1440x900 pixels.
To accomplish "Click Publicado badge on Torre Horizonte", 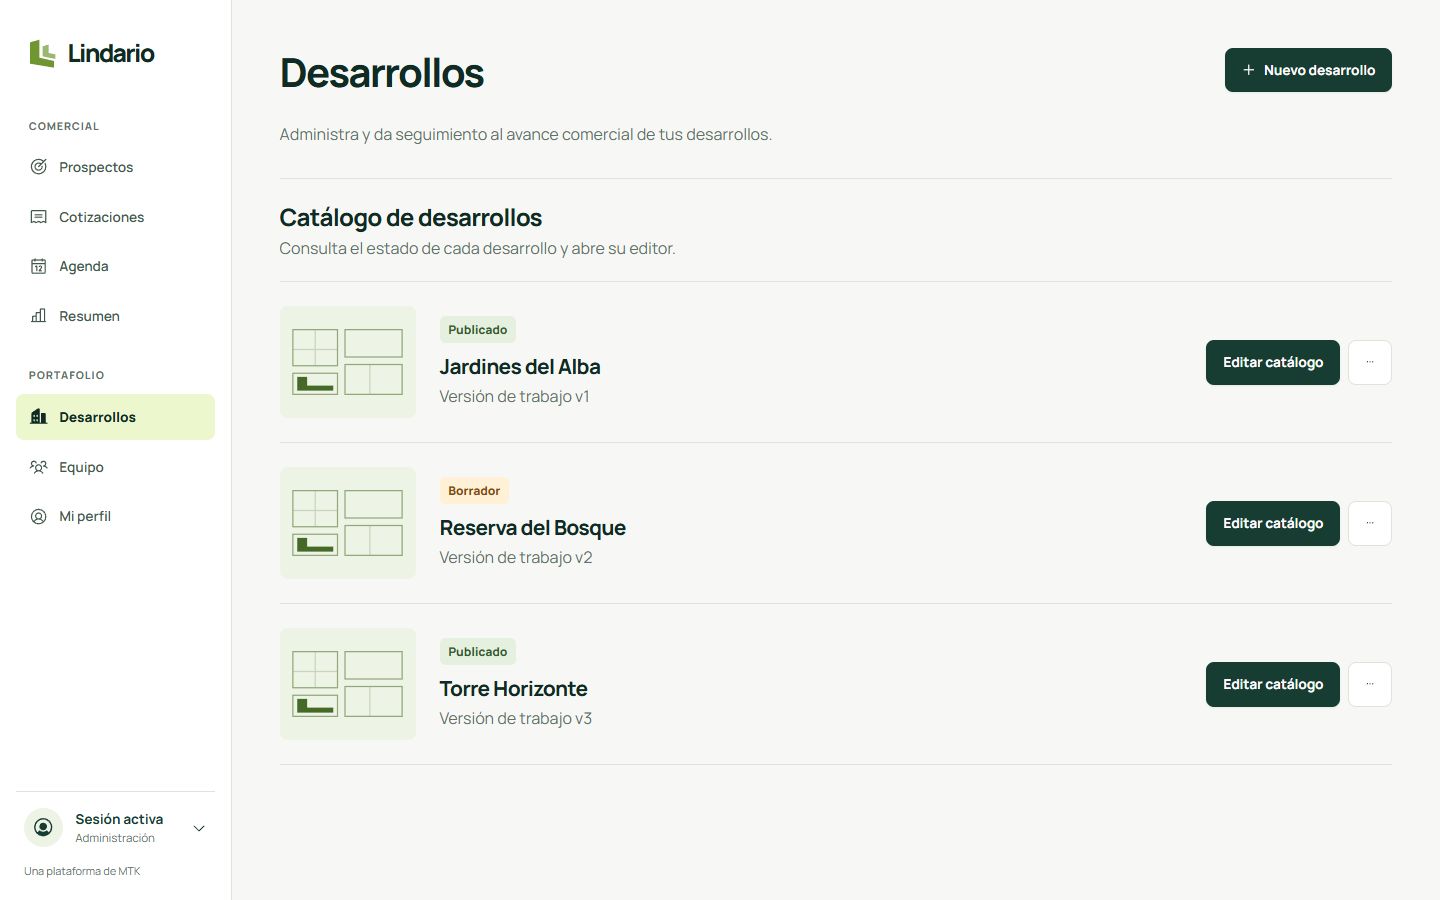I will [x=478, y=652].
